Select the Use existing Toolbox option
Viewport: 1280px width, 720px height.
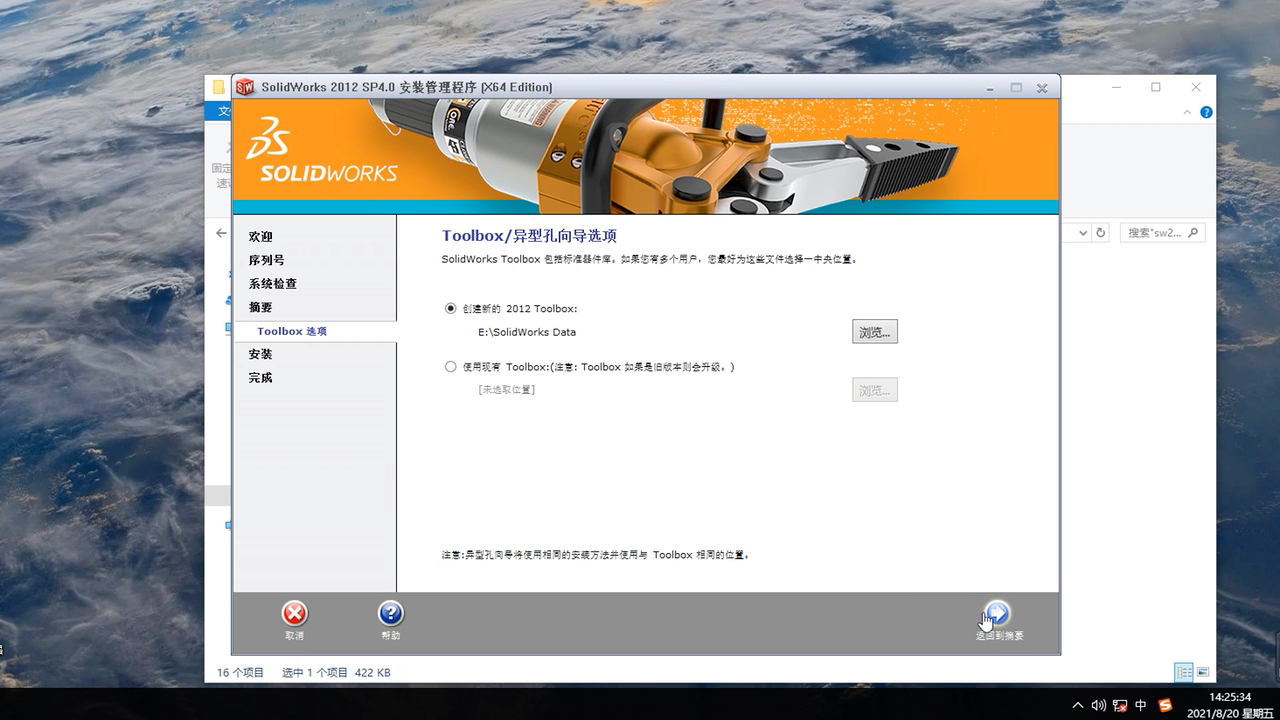coord(451,367)
